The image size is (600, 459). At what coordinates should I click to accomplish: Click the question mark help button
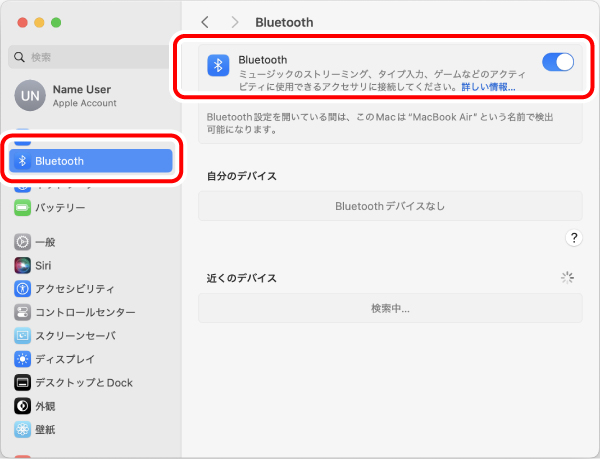[573, 238]
